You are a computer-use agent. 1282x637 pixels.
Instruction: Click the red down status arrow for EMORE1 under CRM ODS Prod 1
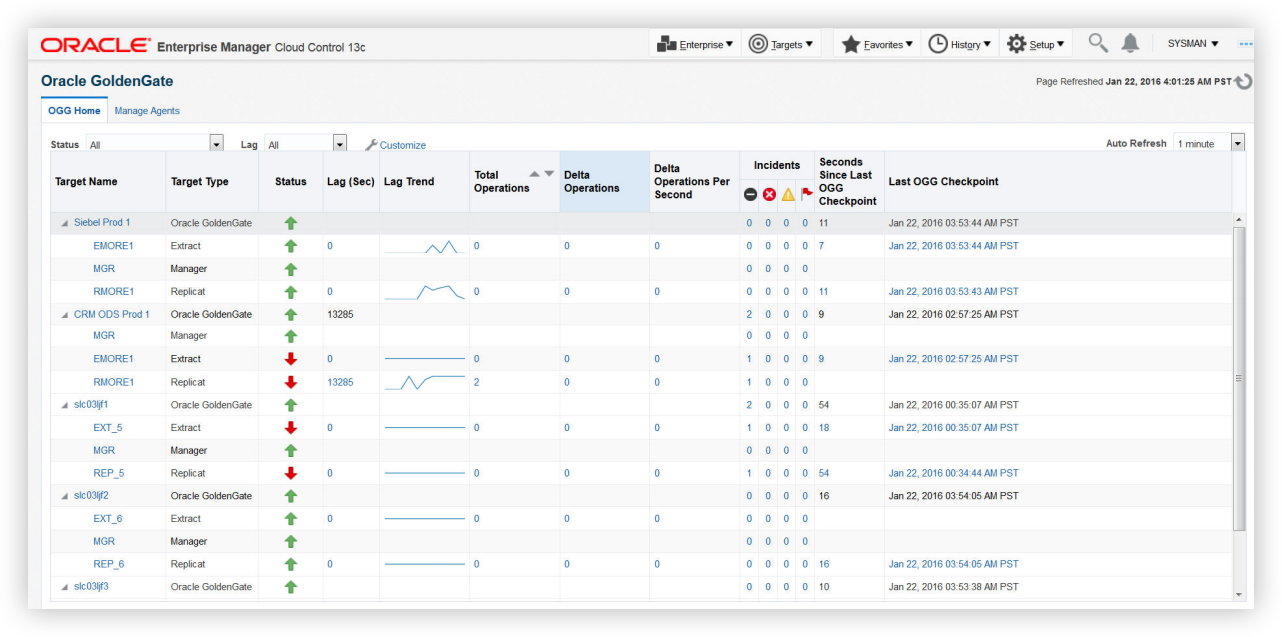pyautogui.click(x=291, y=359)
